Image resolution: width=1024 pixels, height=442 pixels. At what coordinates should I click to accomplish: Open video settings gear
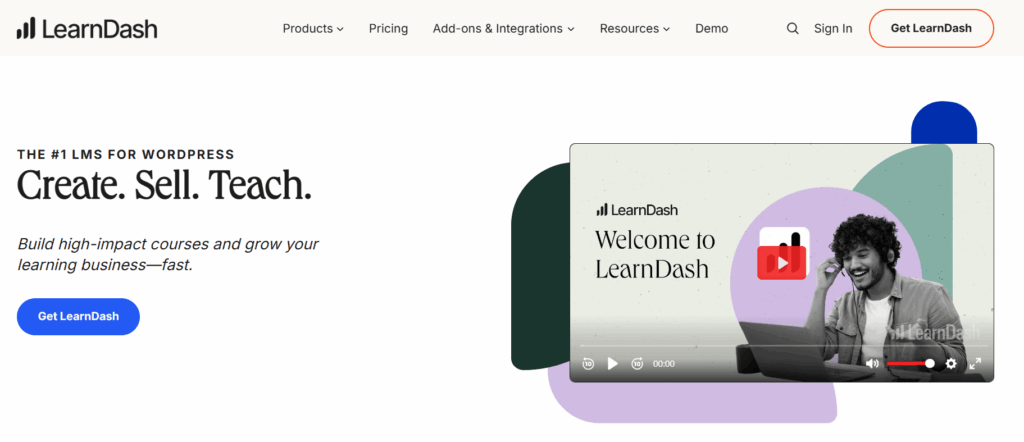[x=951, y=364]
